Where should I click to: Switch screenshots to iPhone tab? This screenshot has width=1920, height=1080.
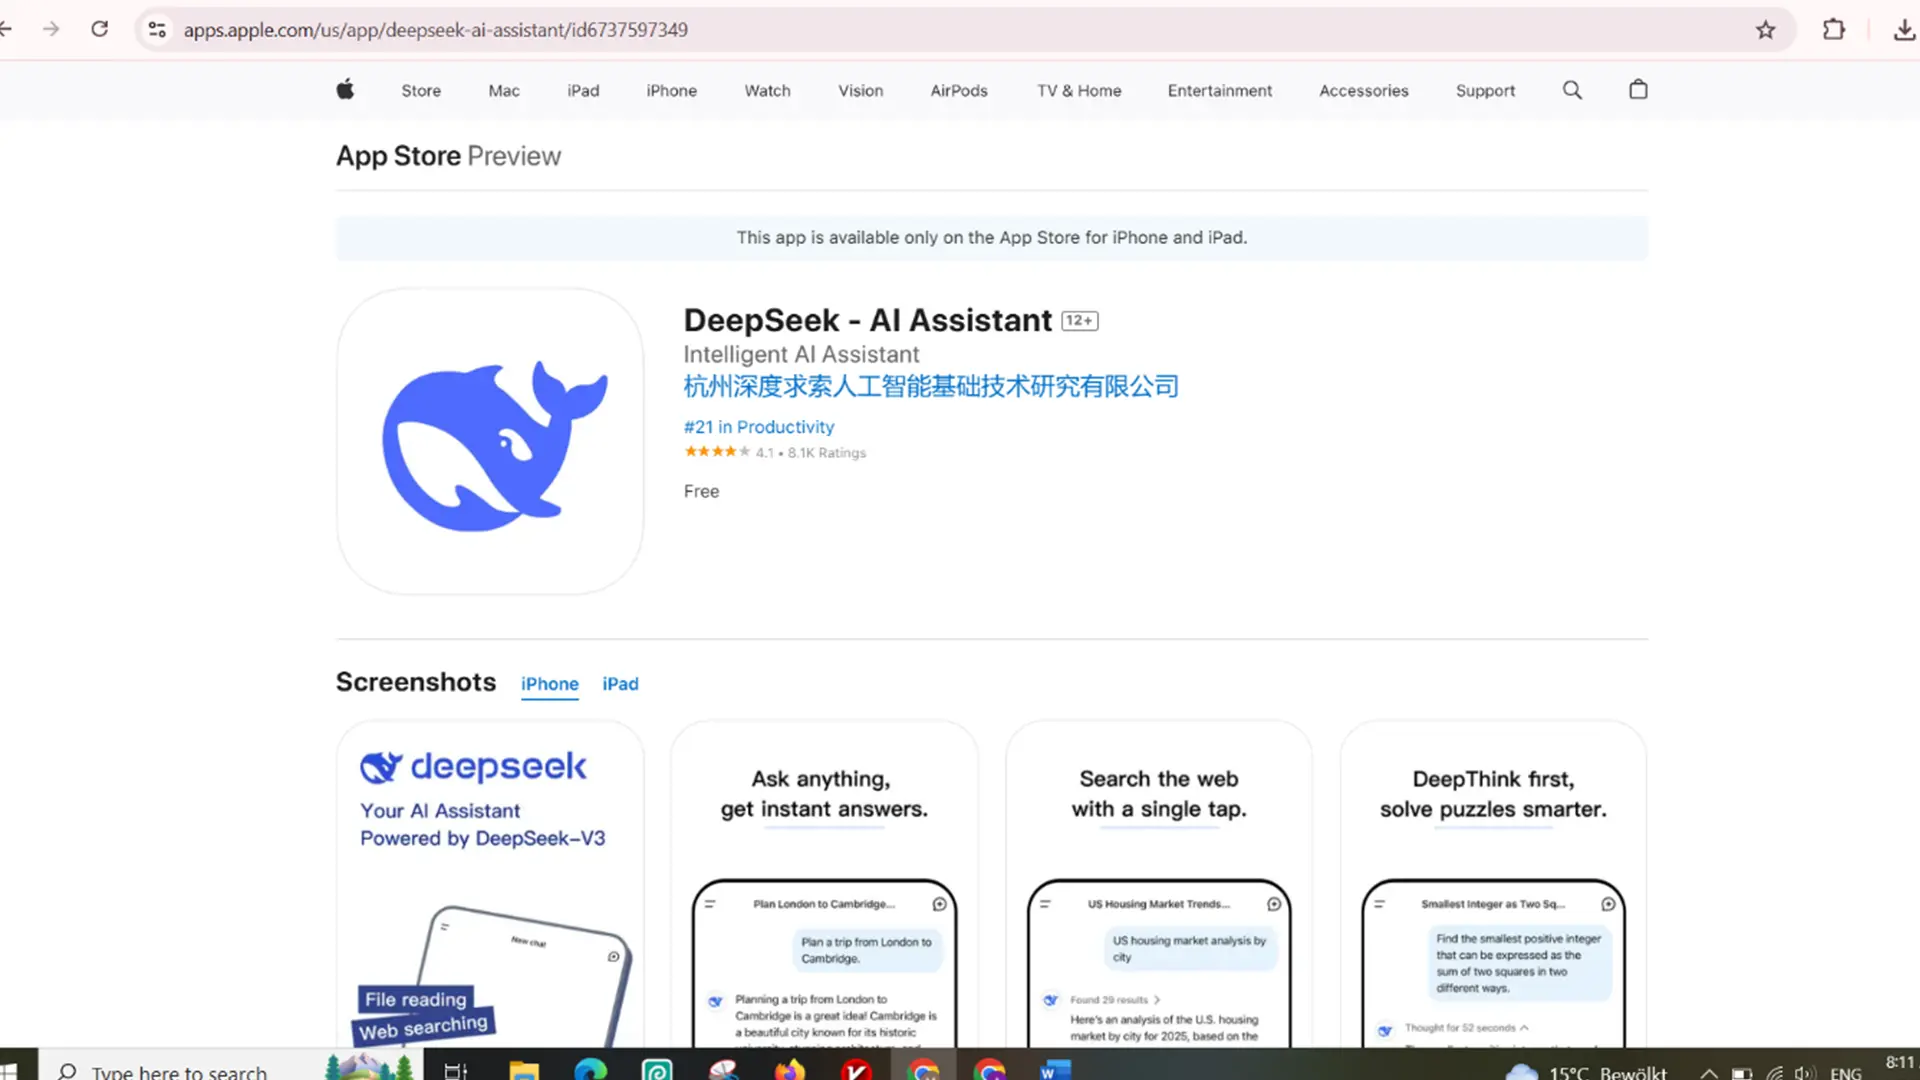(x=549, y=684)
